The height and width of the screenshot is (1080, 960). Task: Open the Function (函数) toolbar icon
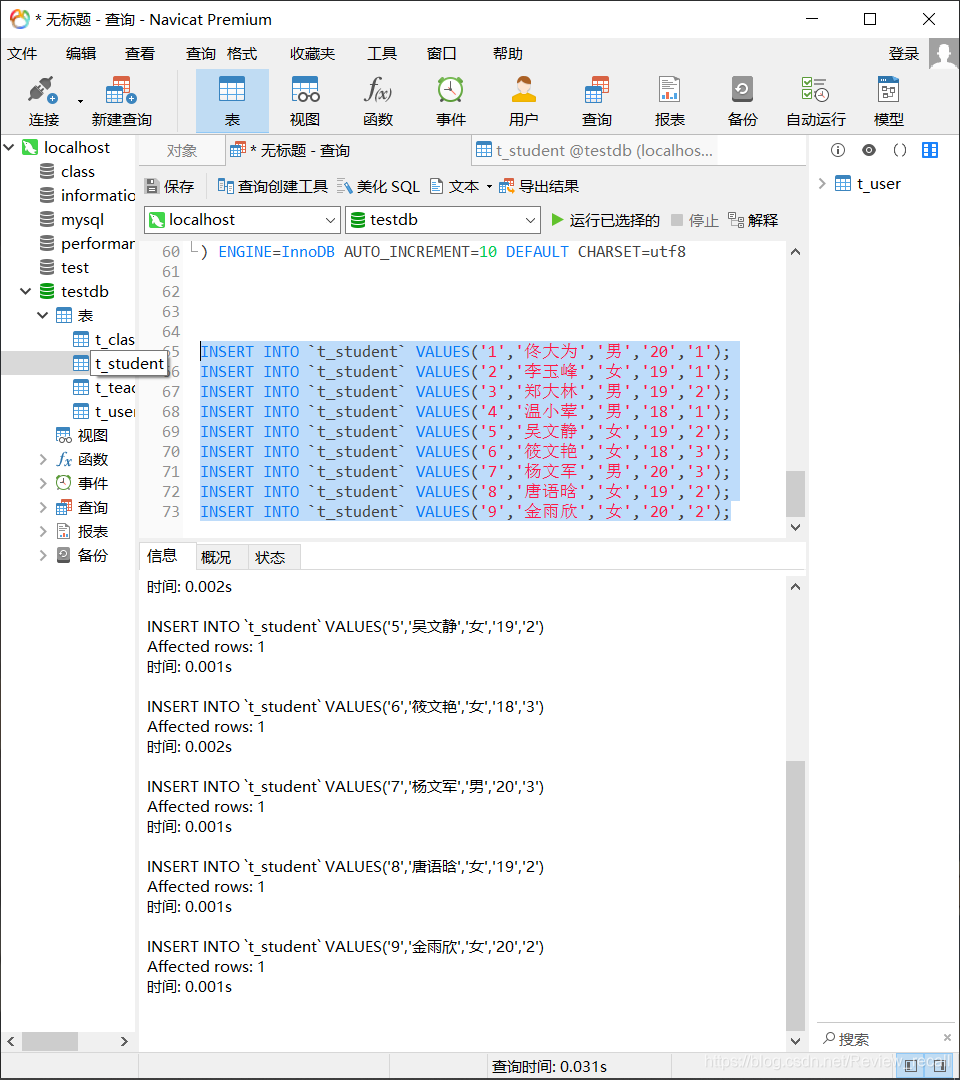[x=377, y=101]
